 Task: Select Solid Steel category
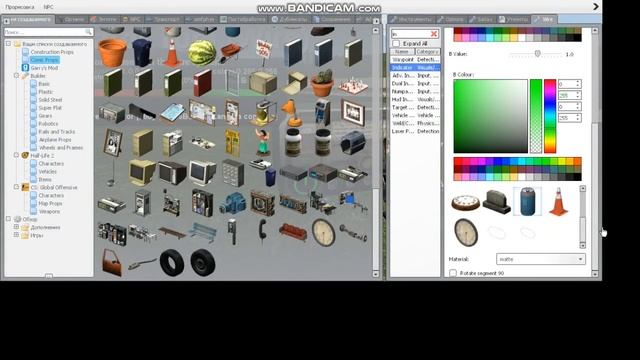coord(50,100)
